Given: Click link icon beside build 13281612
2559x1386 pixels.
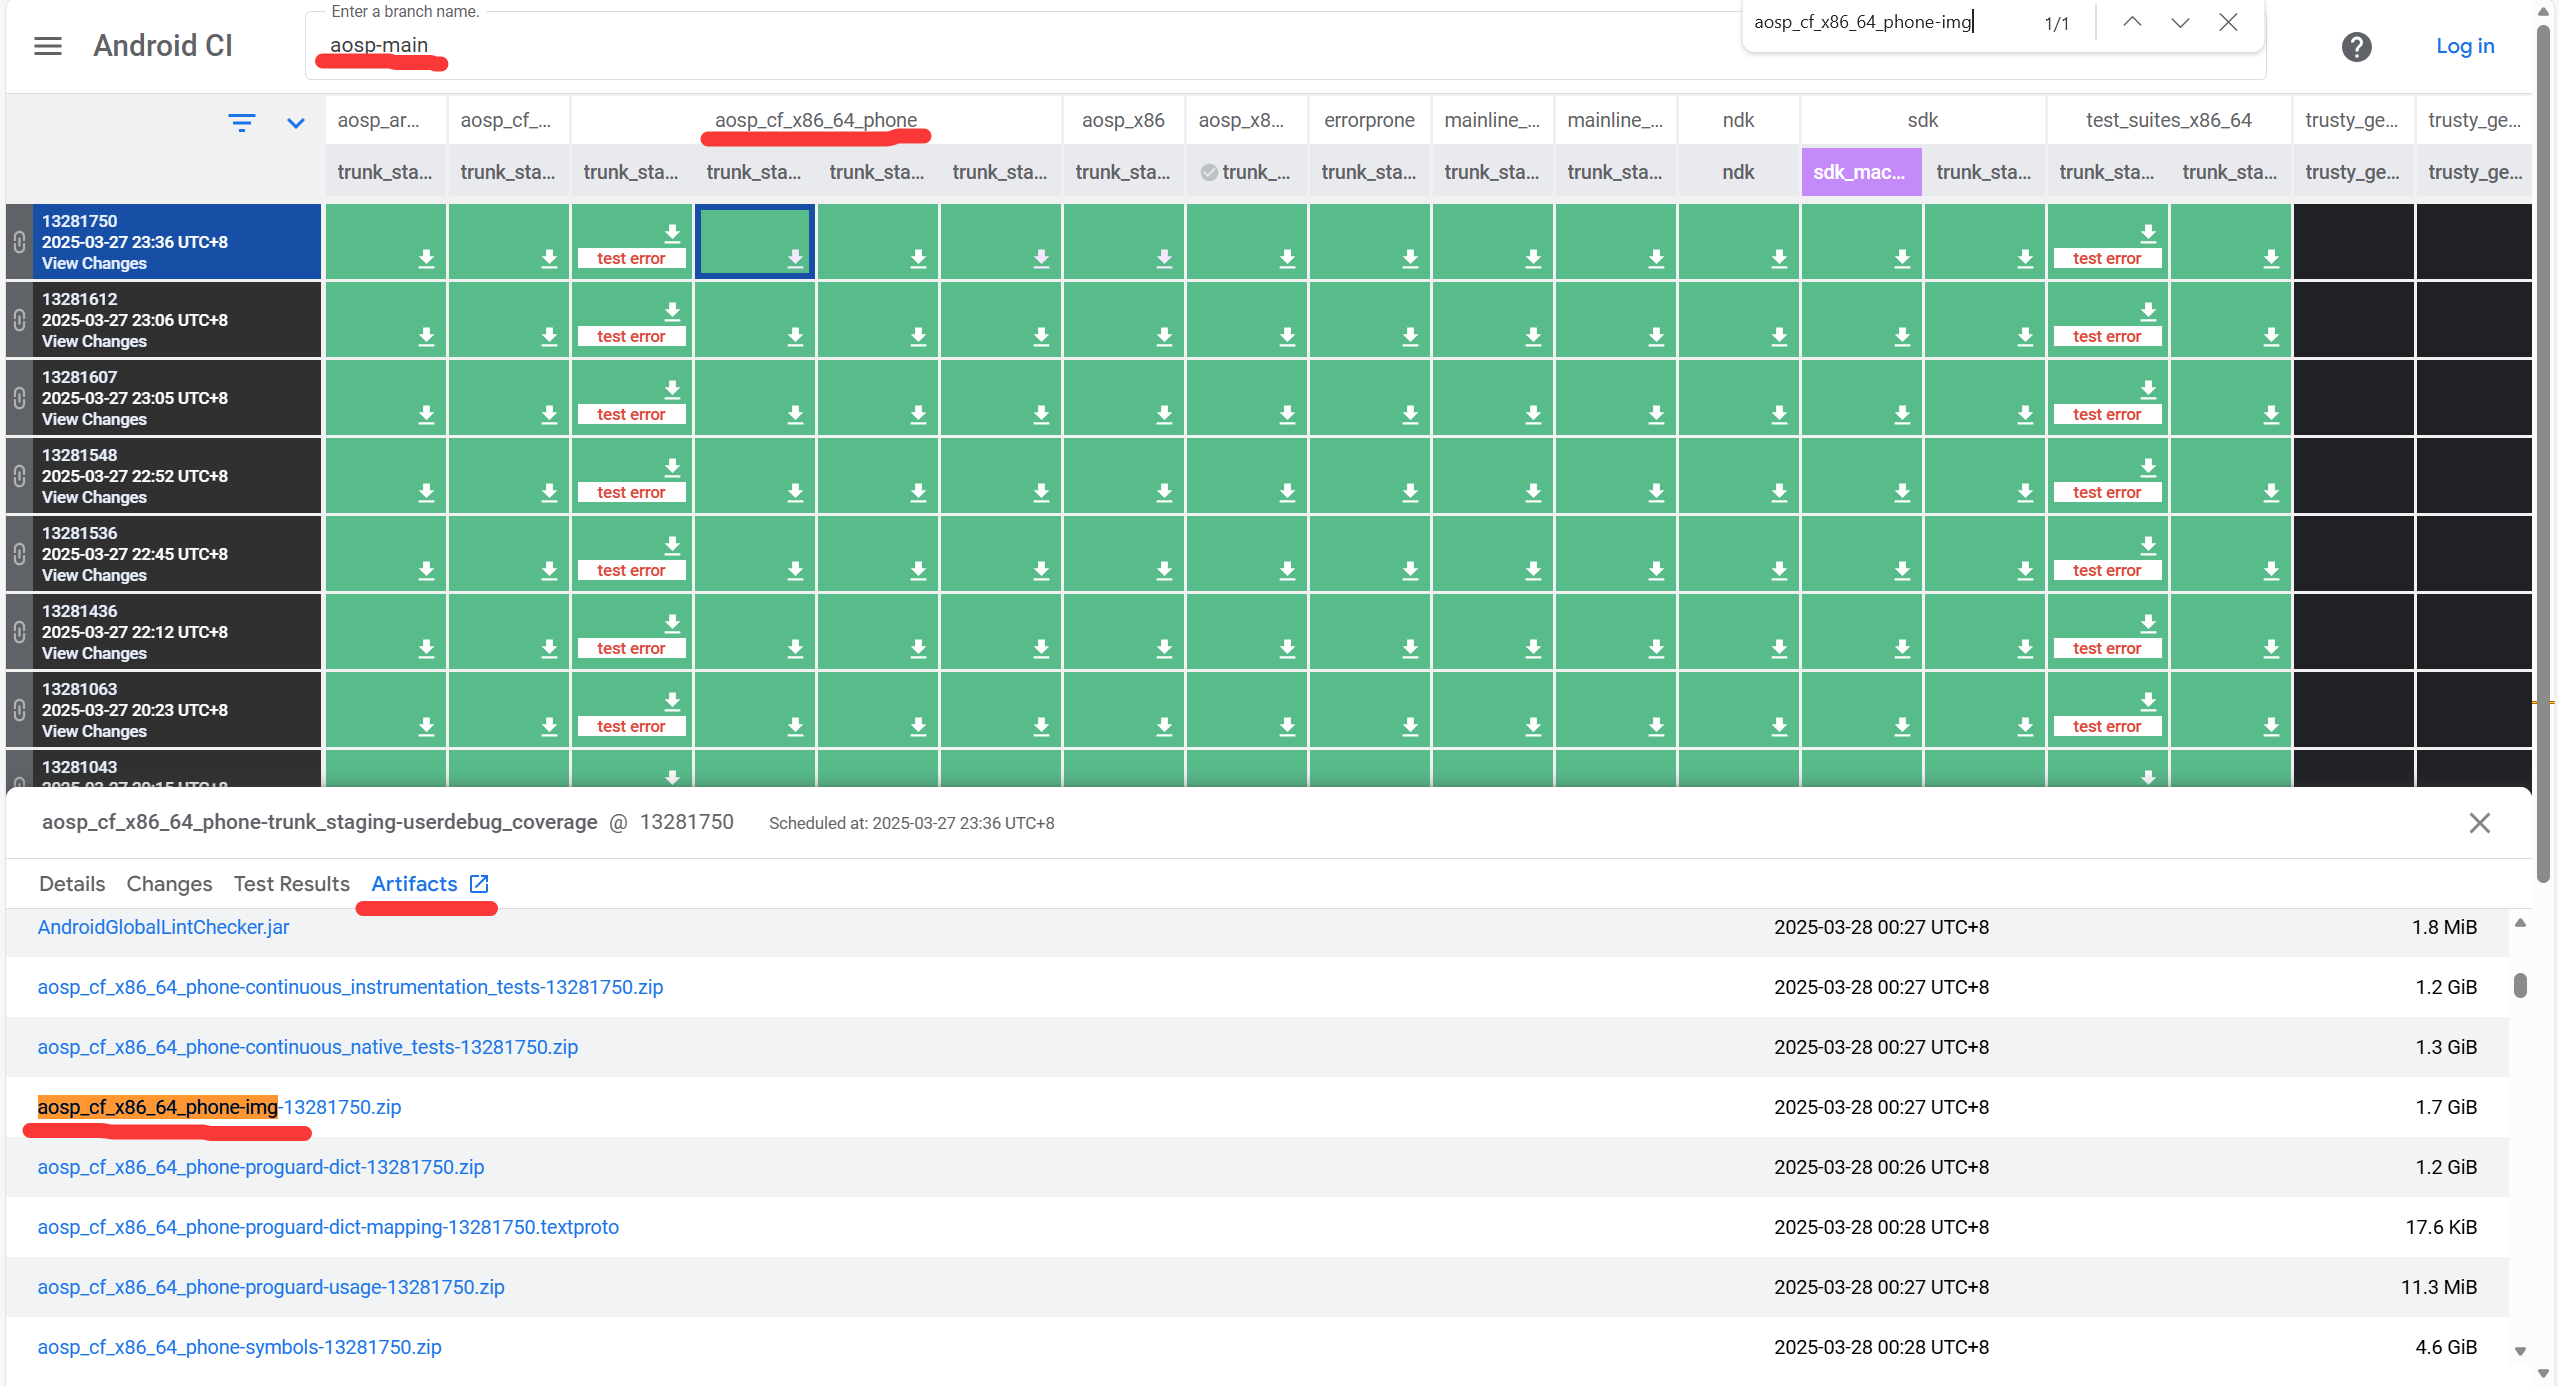Looking at the screenshot, I should coord(19,320).
